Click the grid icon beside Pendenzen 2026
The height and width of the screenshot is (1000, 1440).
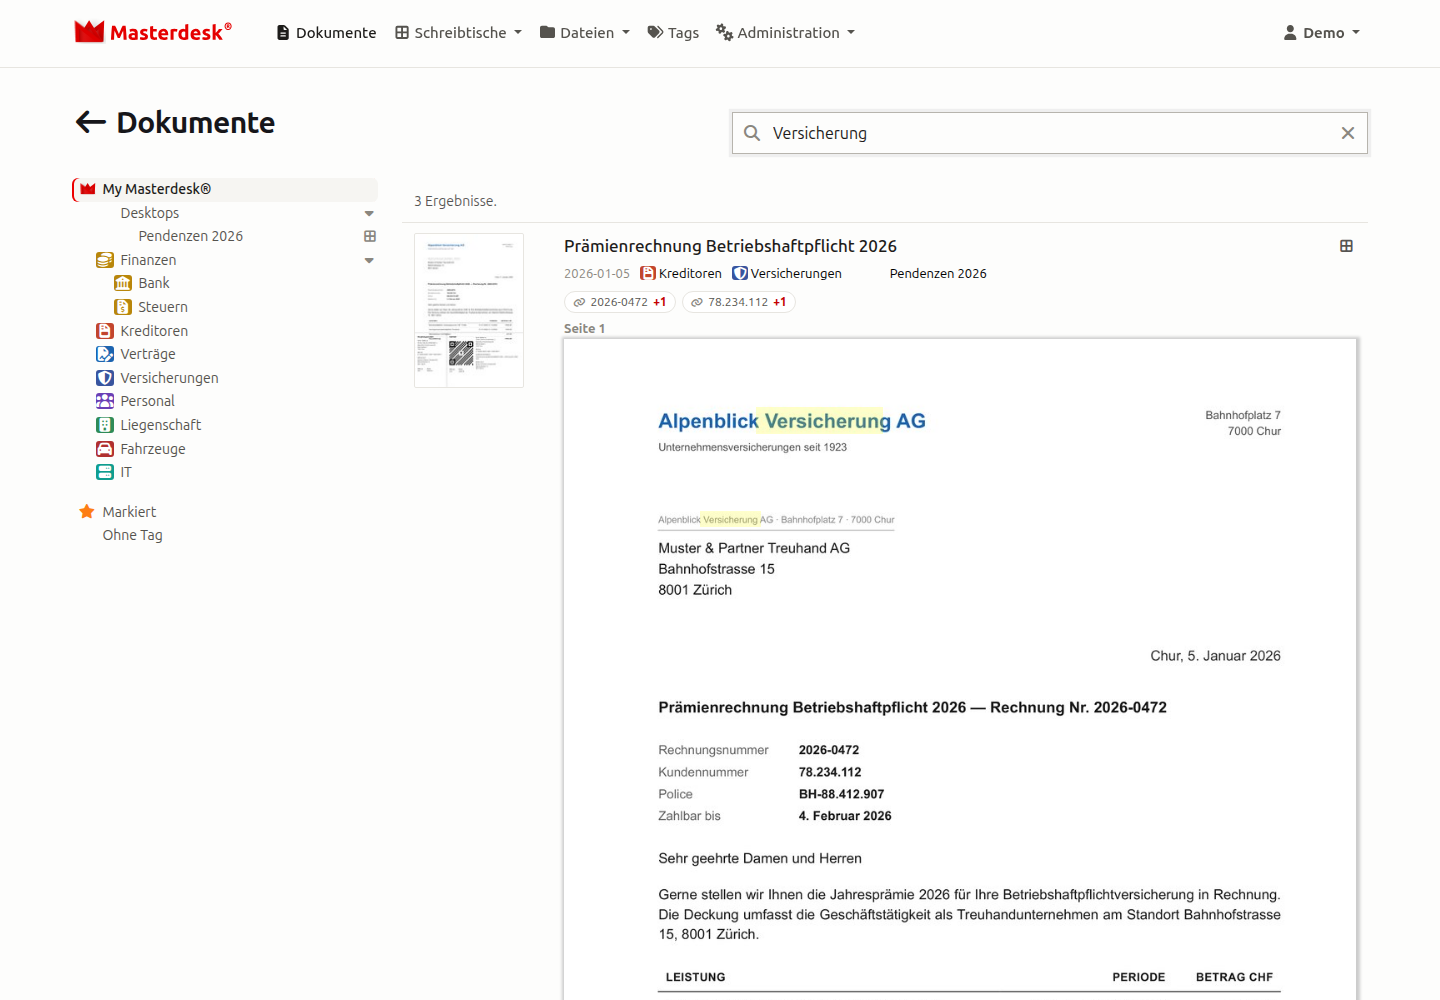[370, 236]
